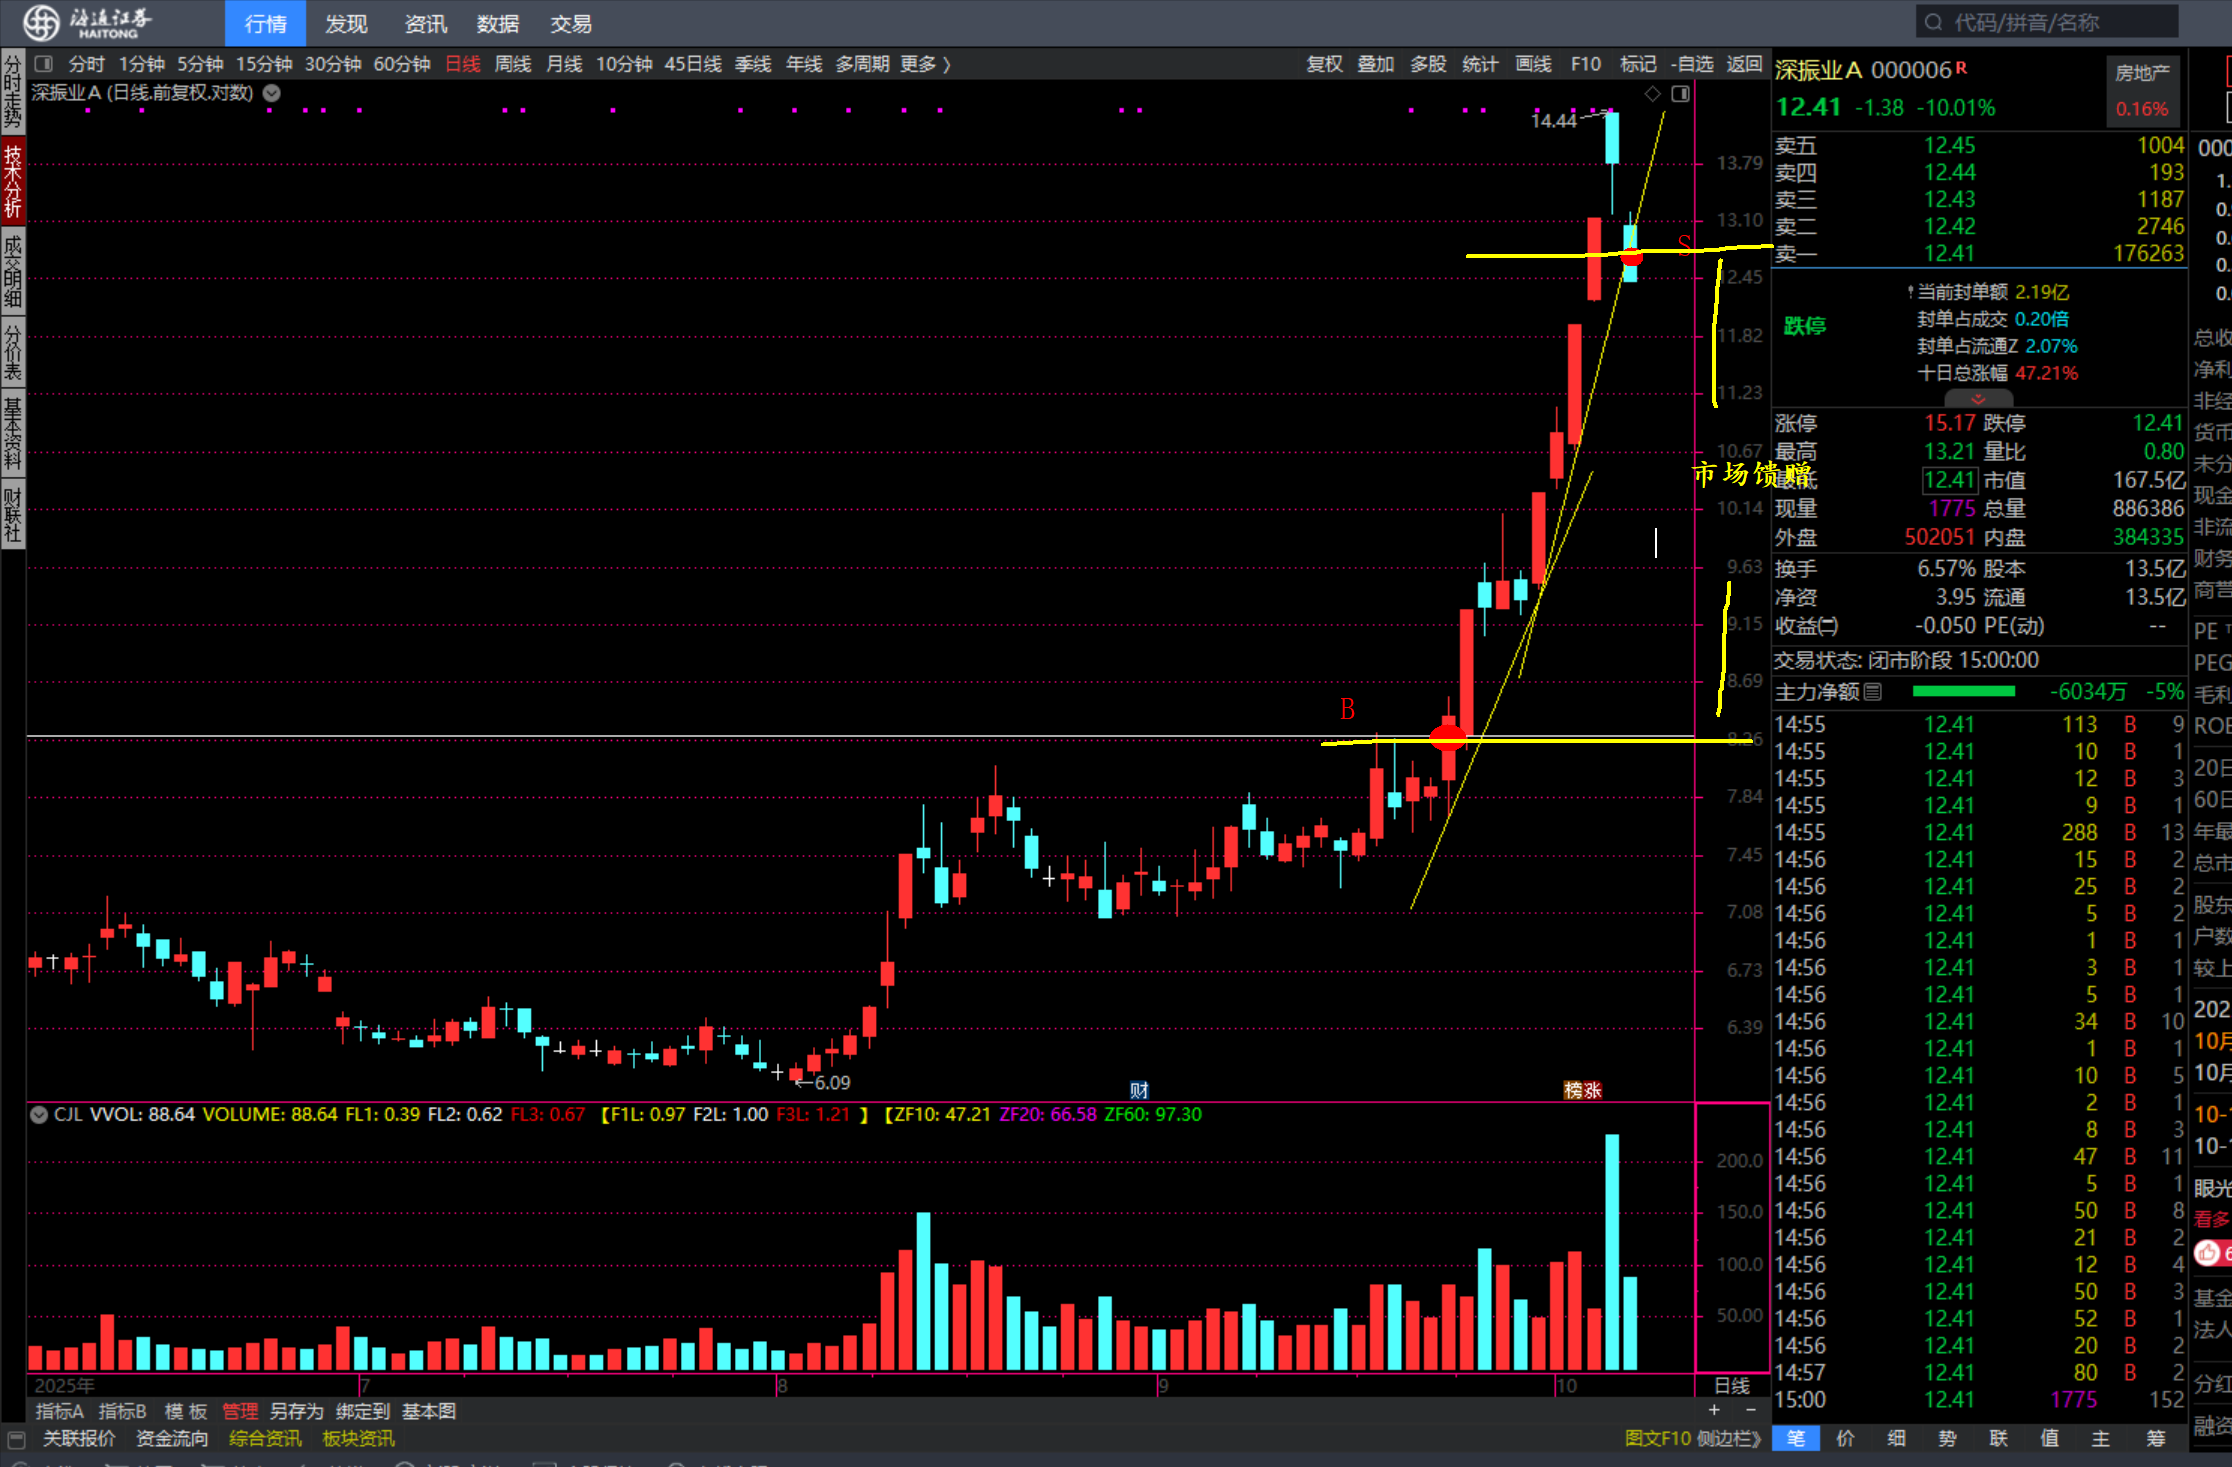Click the 复权 toolbar button
This screenshot has width=2232, height=1467.
[1324, 64]
